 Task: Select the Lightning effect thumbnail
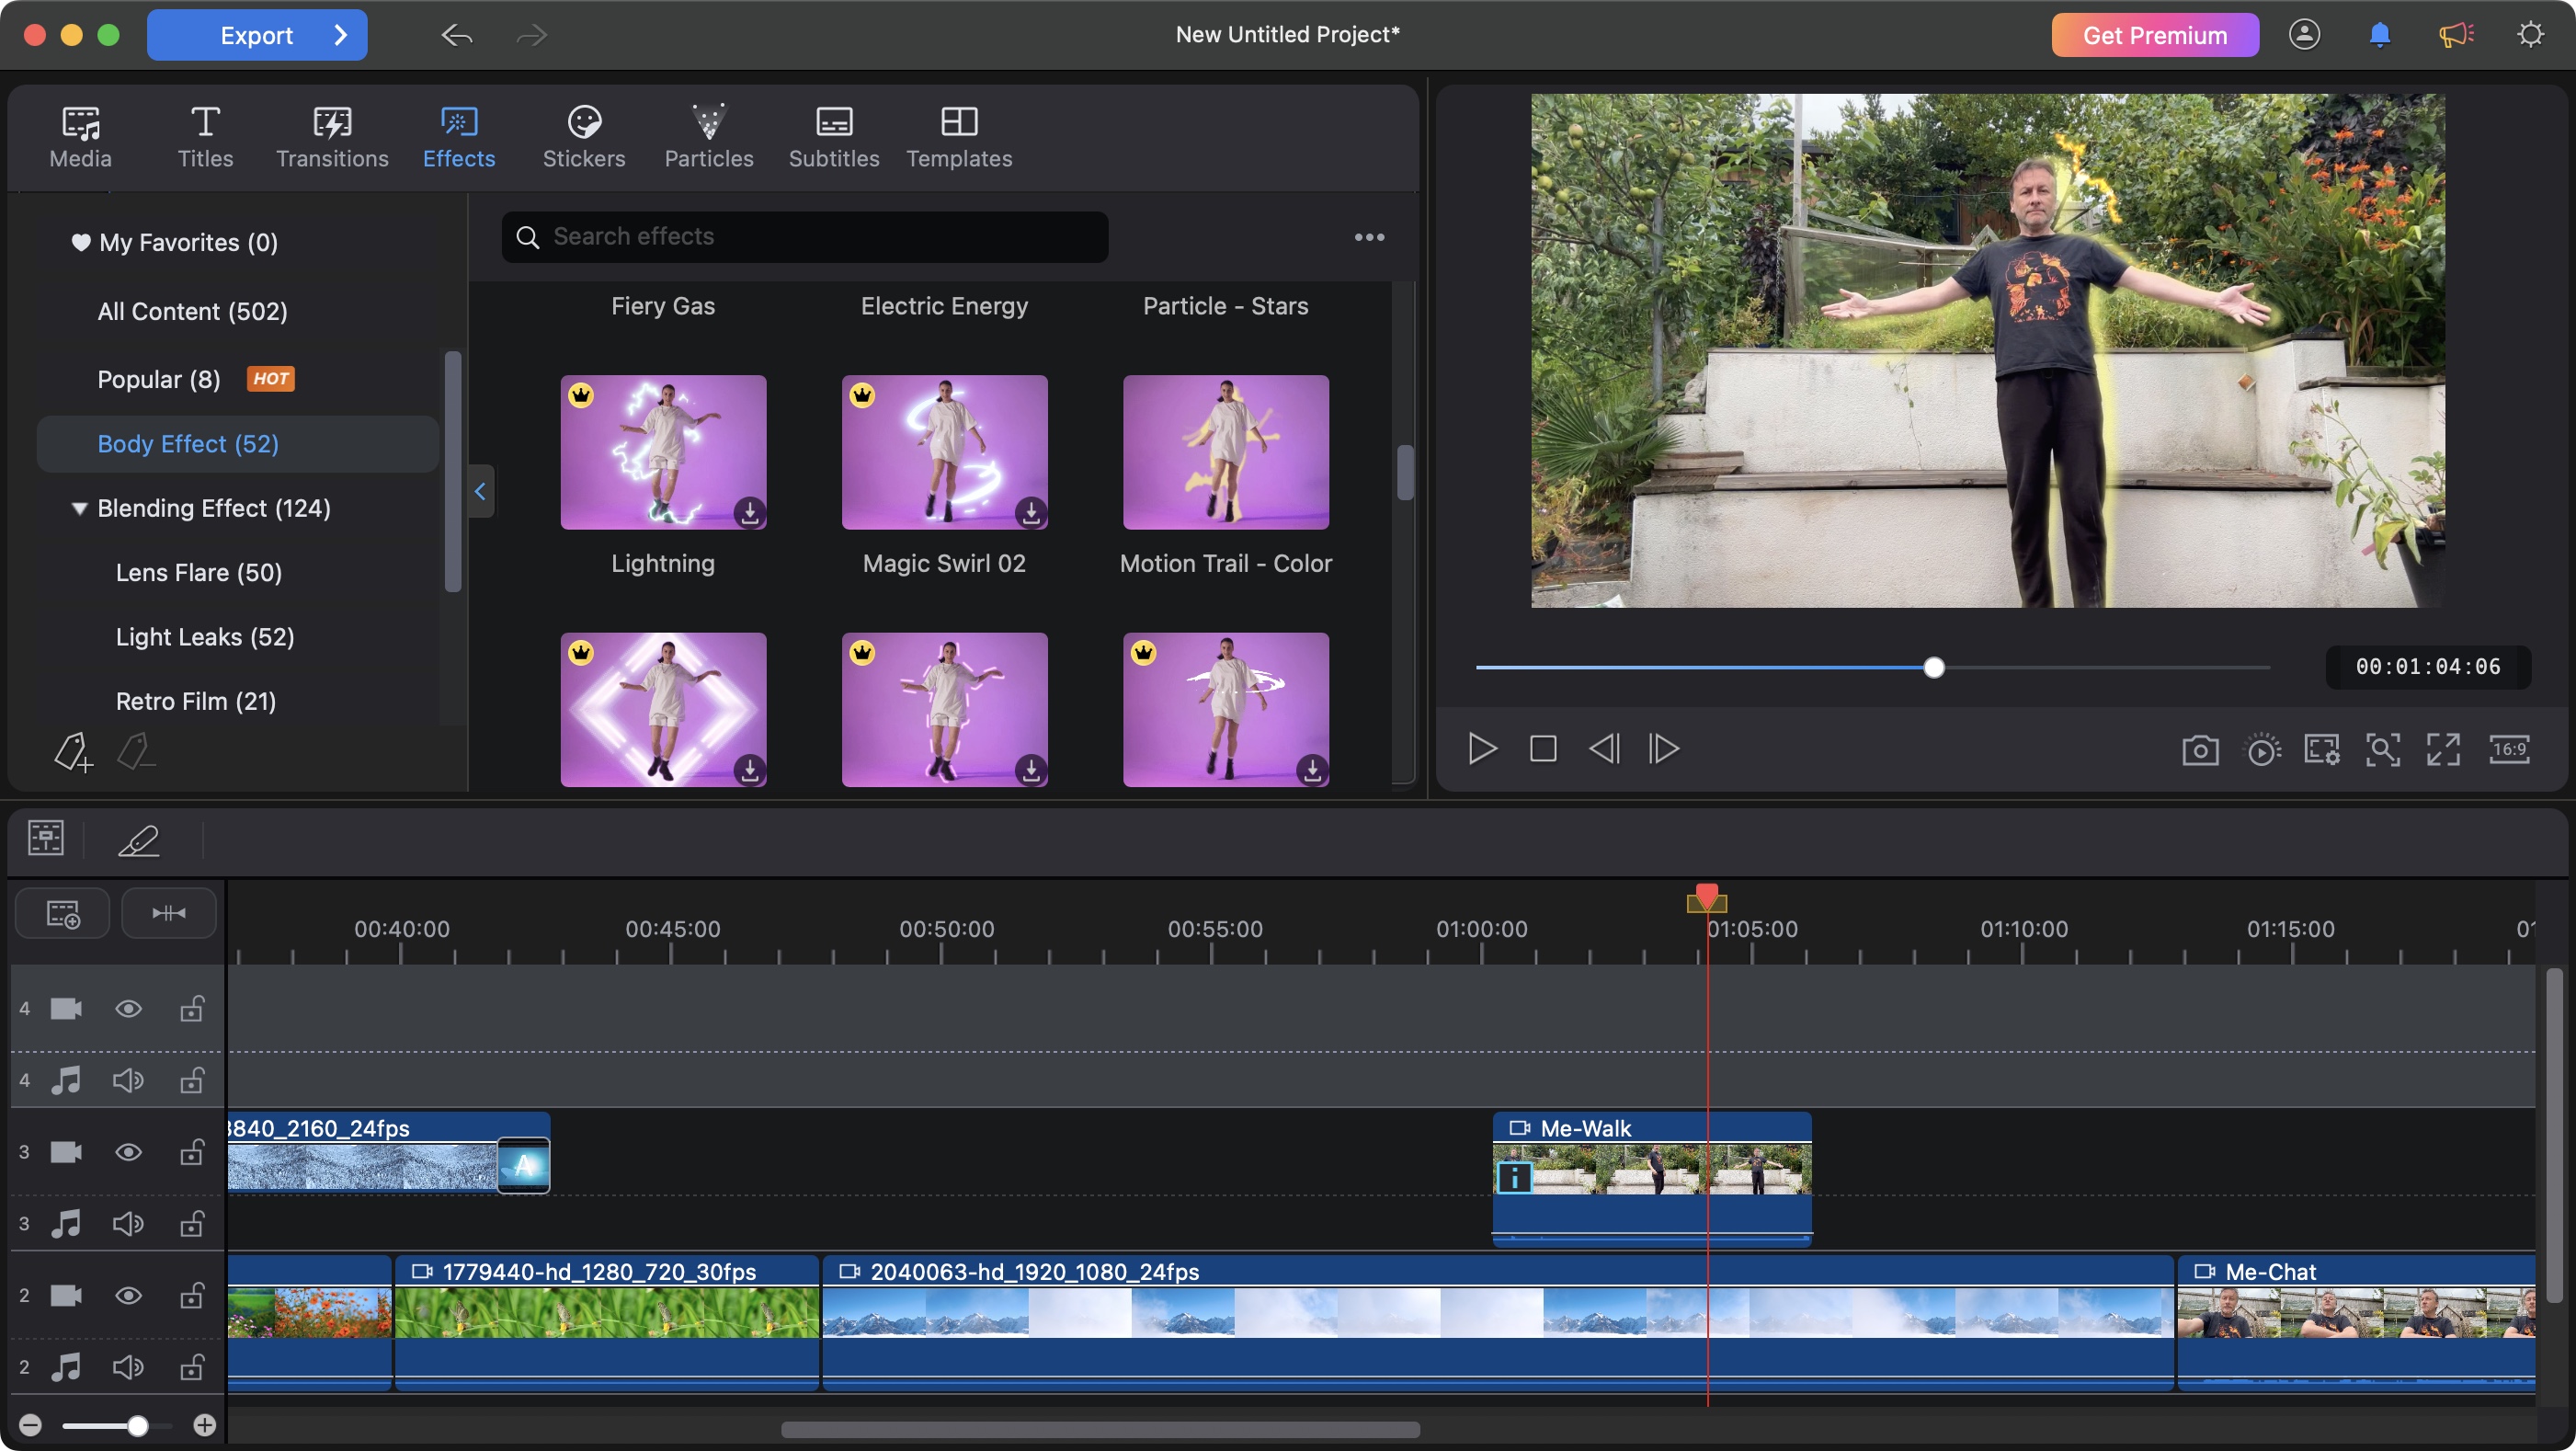point(662,452)
